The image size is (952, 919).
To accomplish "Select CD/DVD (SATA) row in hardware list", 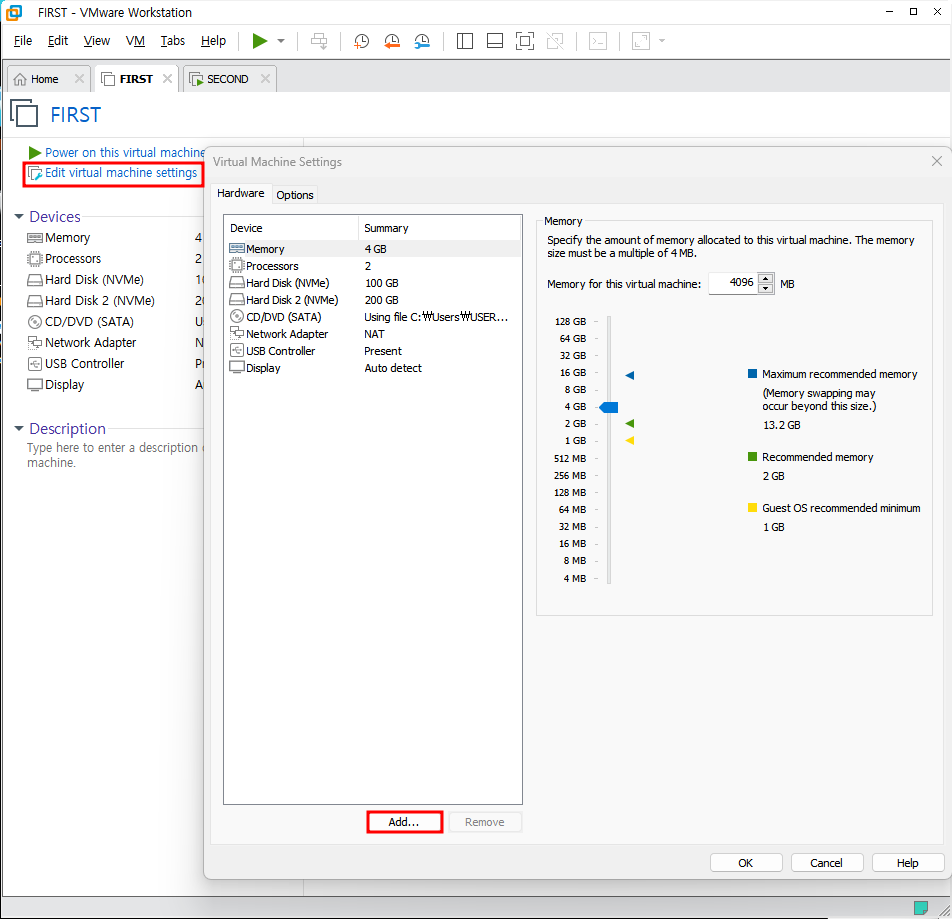I will [x=373, y=317].
